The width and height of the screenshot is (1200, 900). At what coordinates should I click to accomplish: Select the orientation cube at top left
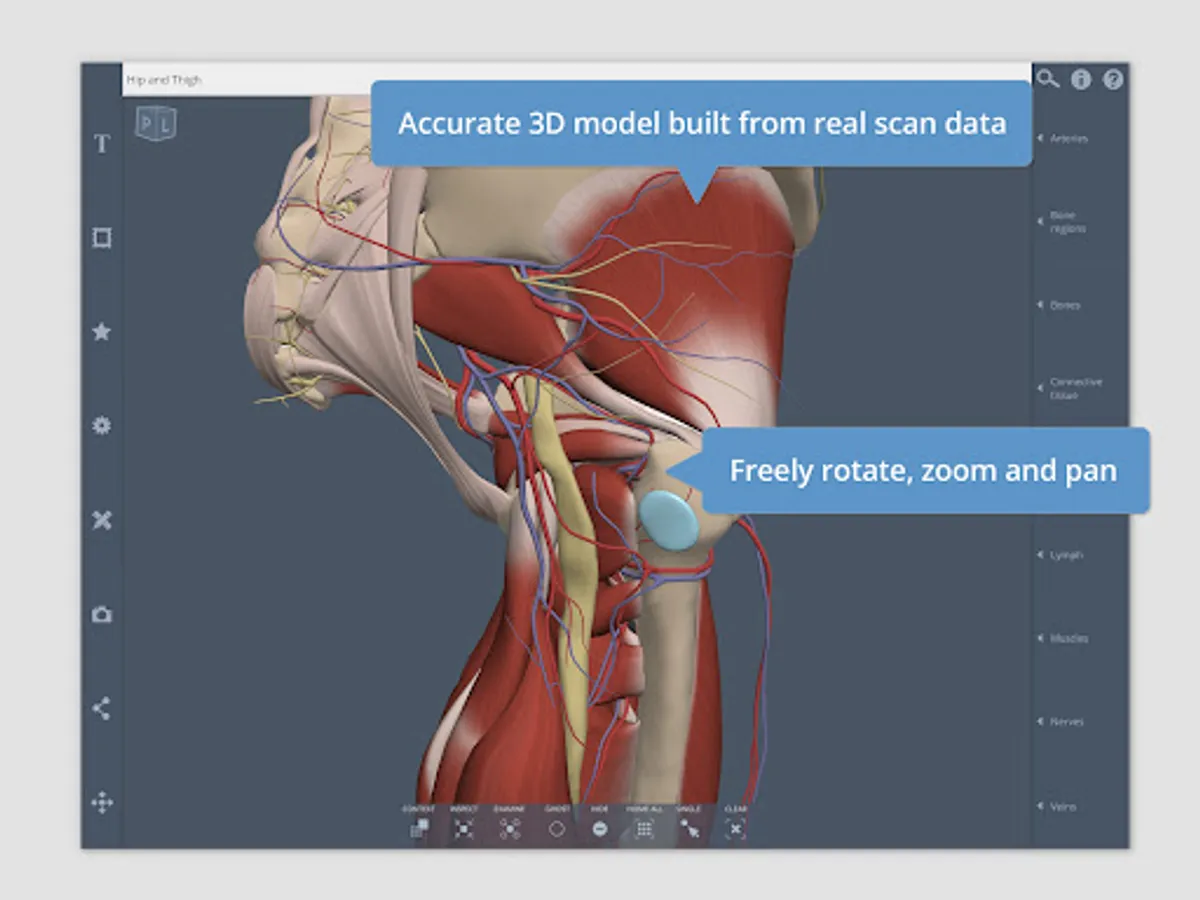(156, 124)
